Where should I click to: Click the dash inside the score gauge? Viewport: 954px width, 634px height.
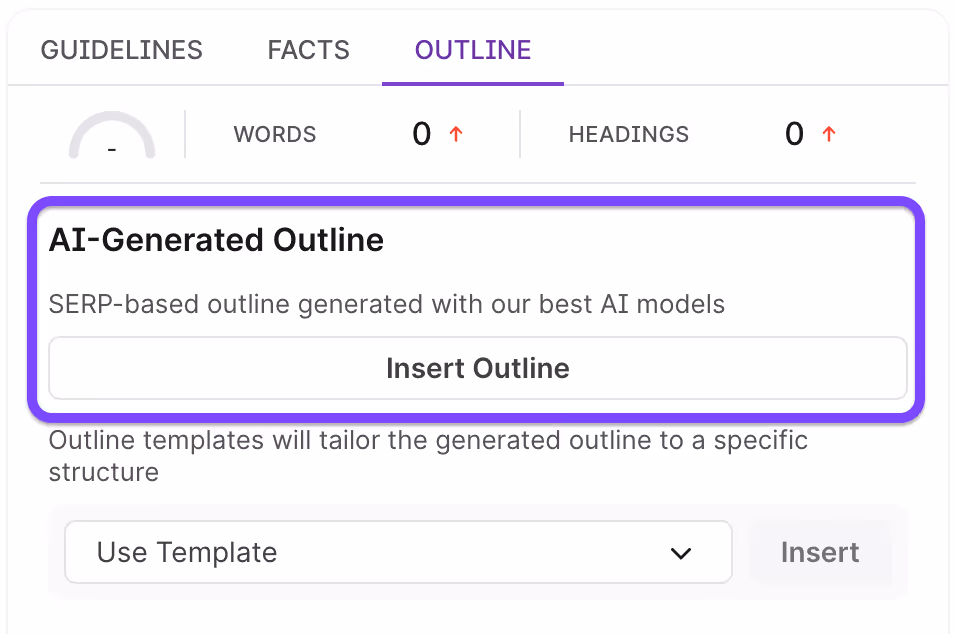pyautogui.click(x=112, y=150)
